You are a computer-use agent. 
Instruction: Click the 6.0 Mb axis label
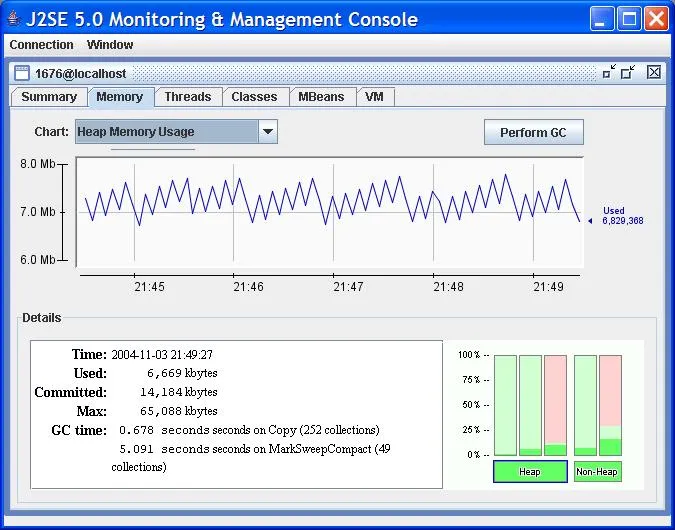pos(38,260)
